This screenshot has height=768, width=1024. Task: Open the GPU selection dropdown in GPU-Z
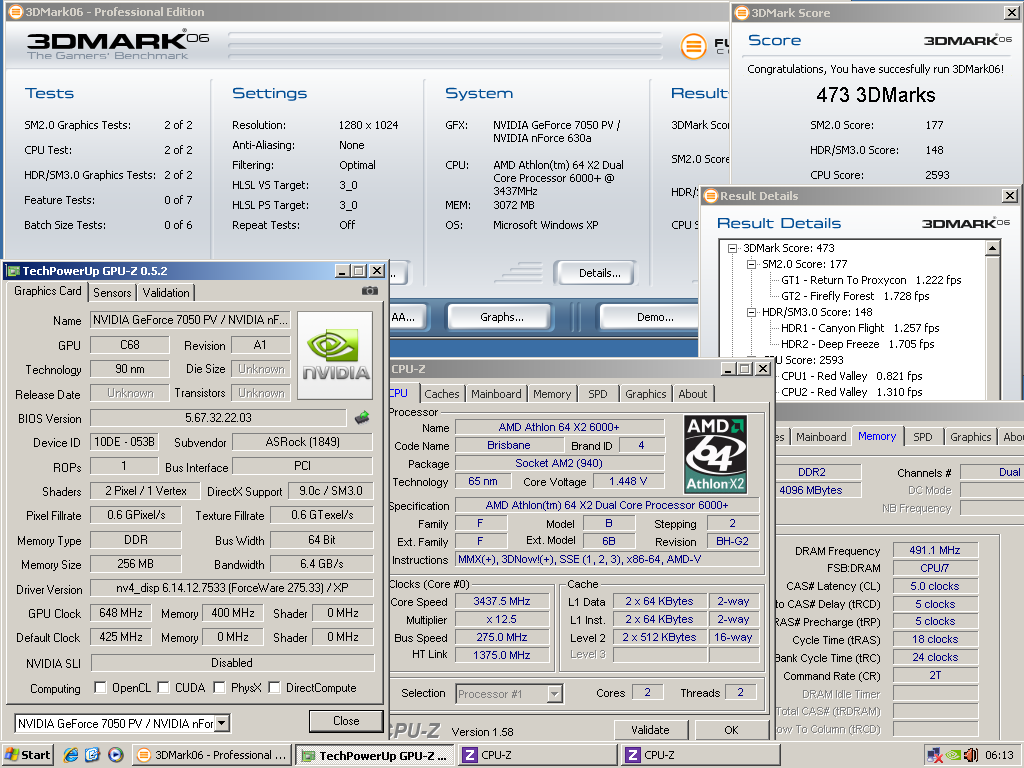pyautogui.click(x=222, y=724)
